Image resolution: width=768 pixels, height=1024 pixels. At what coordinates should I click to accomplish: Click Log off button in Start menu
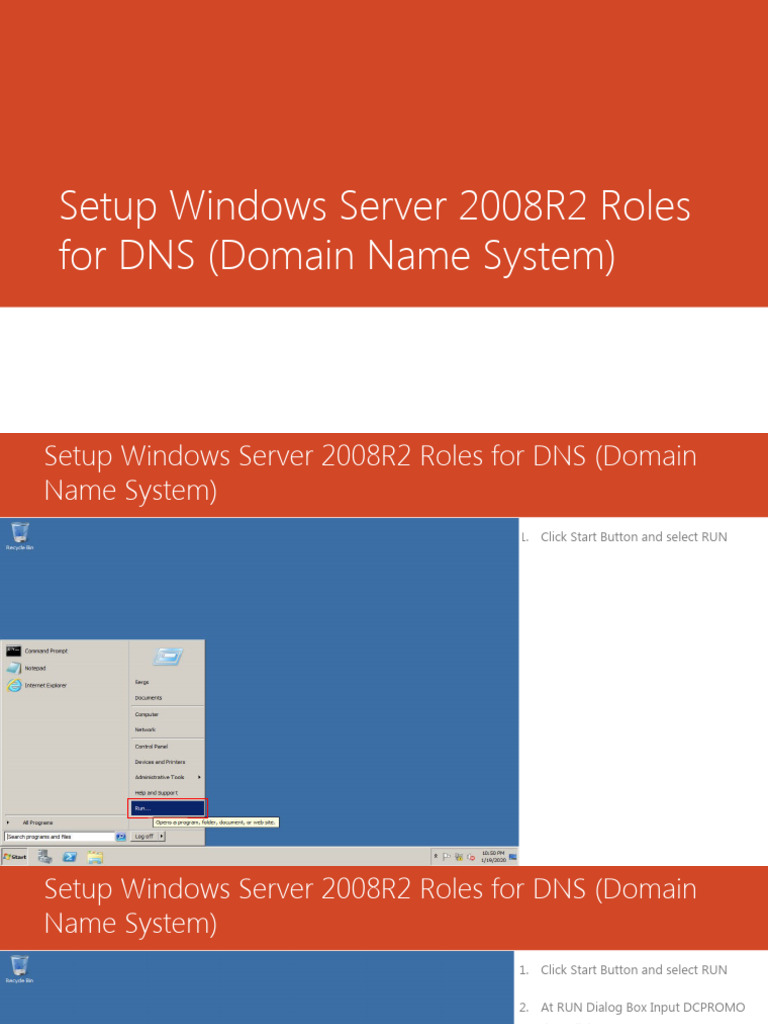click(144, 837)
